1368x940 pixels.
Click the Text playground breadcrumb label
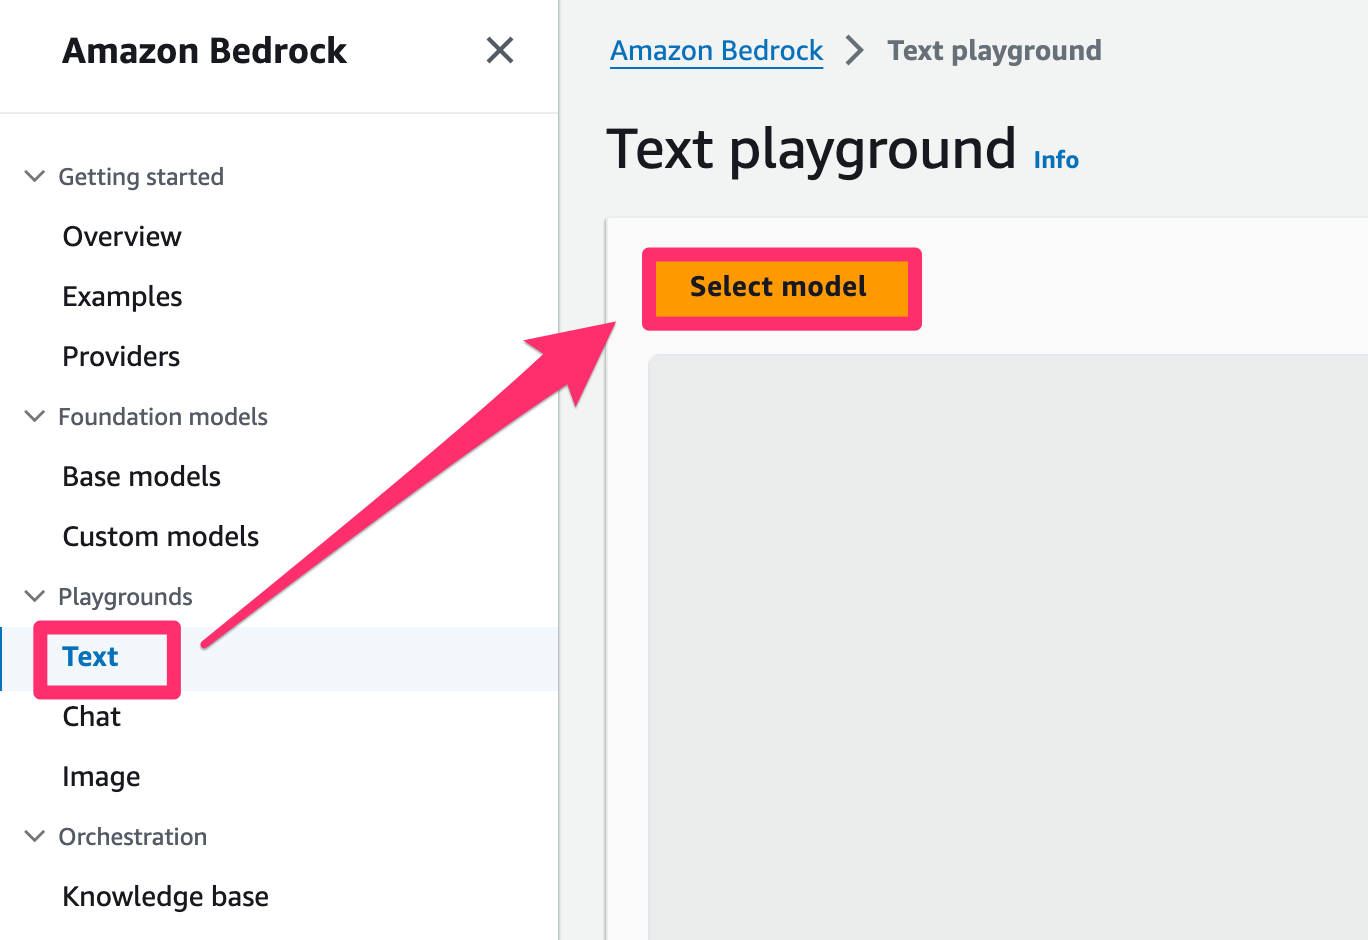point(993,50)
